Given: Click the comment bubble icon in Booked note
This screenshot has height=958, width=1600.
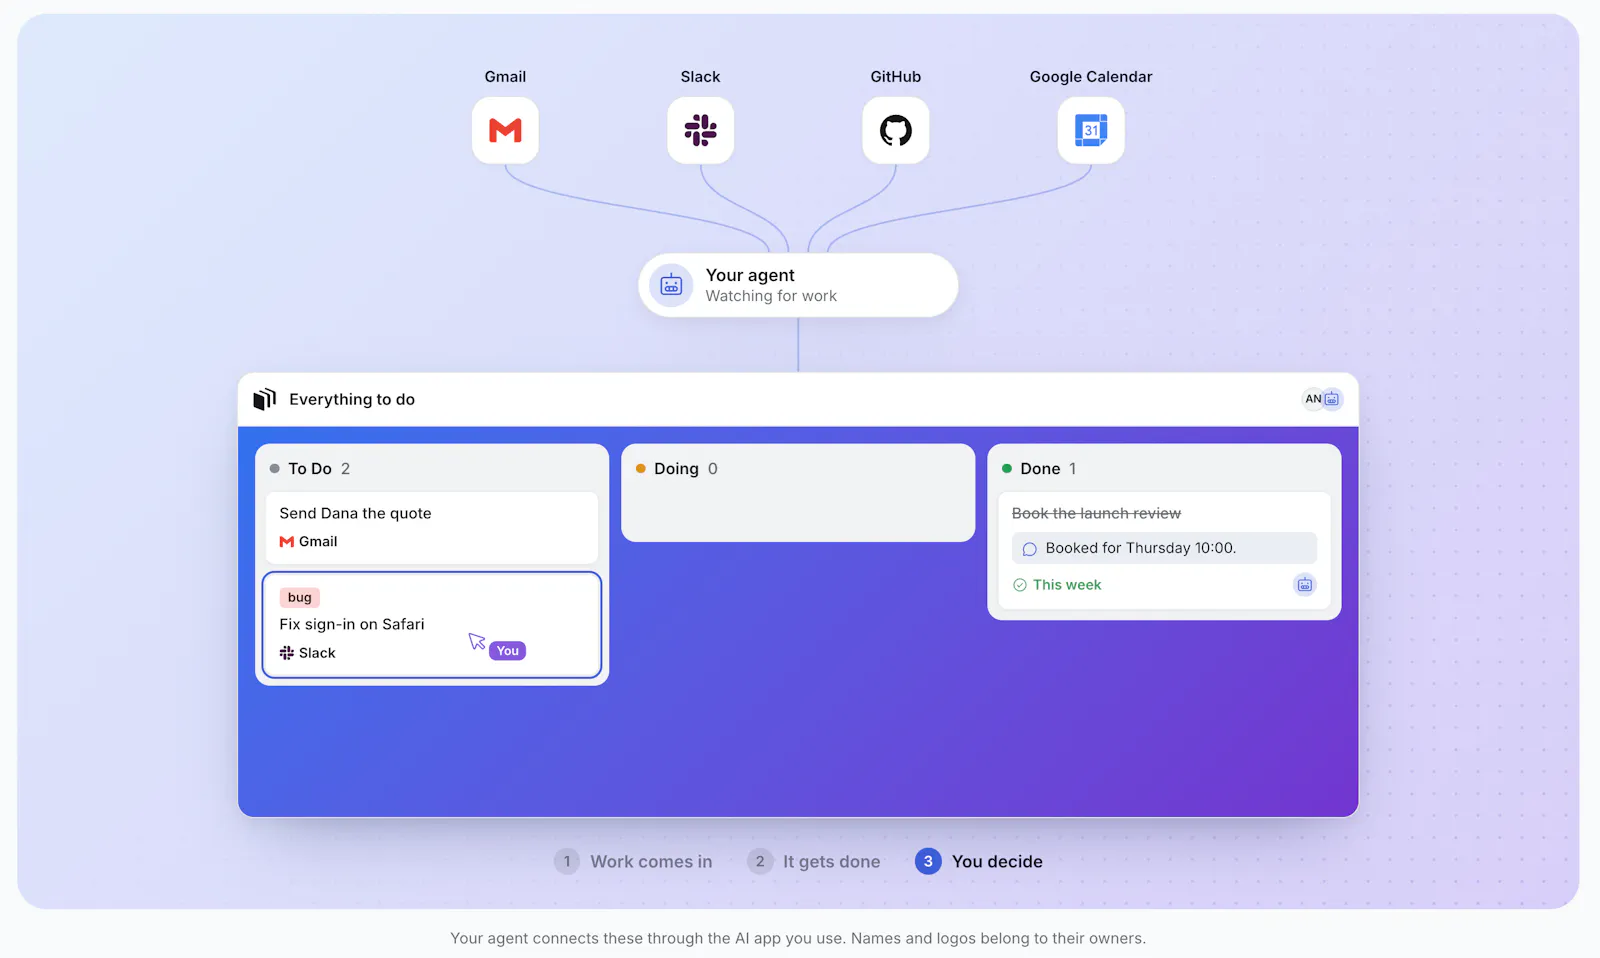Looking at the screenshot, I should 1030,549.
